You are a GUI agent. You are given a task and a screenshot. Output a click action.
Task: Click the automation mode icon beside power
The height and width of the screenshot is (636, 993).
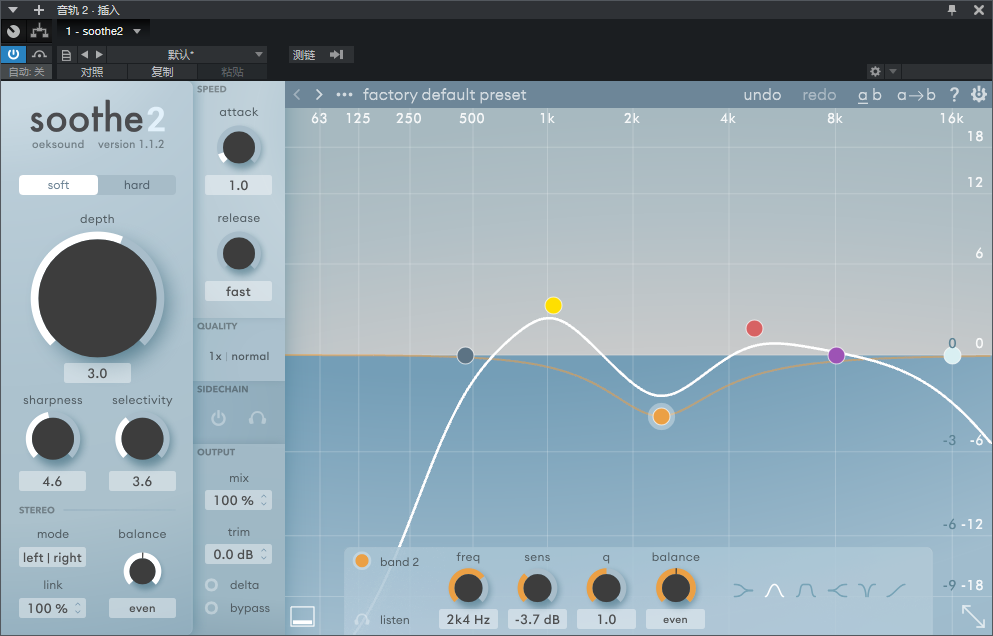tap(39, 54)
